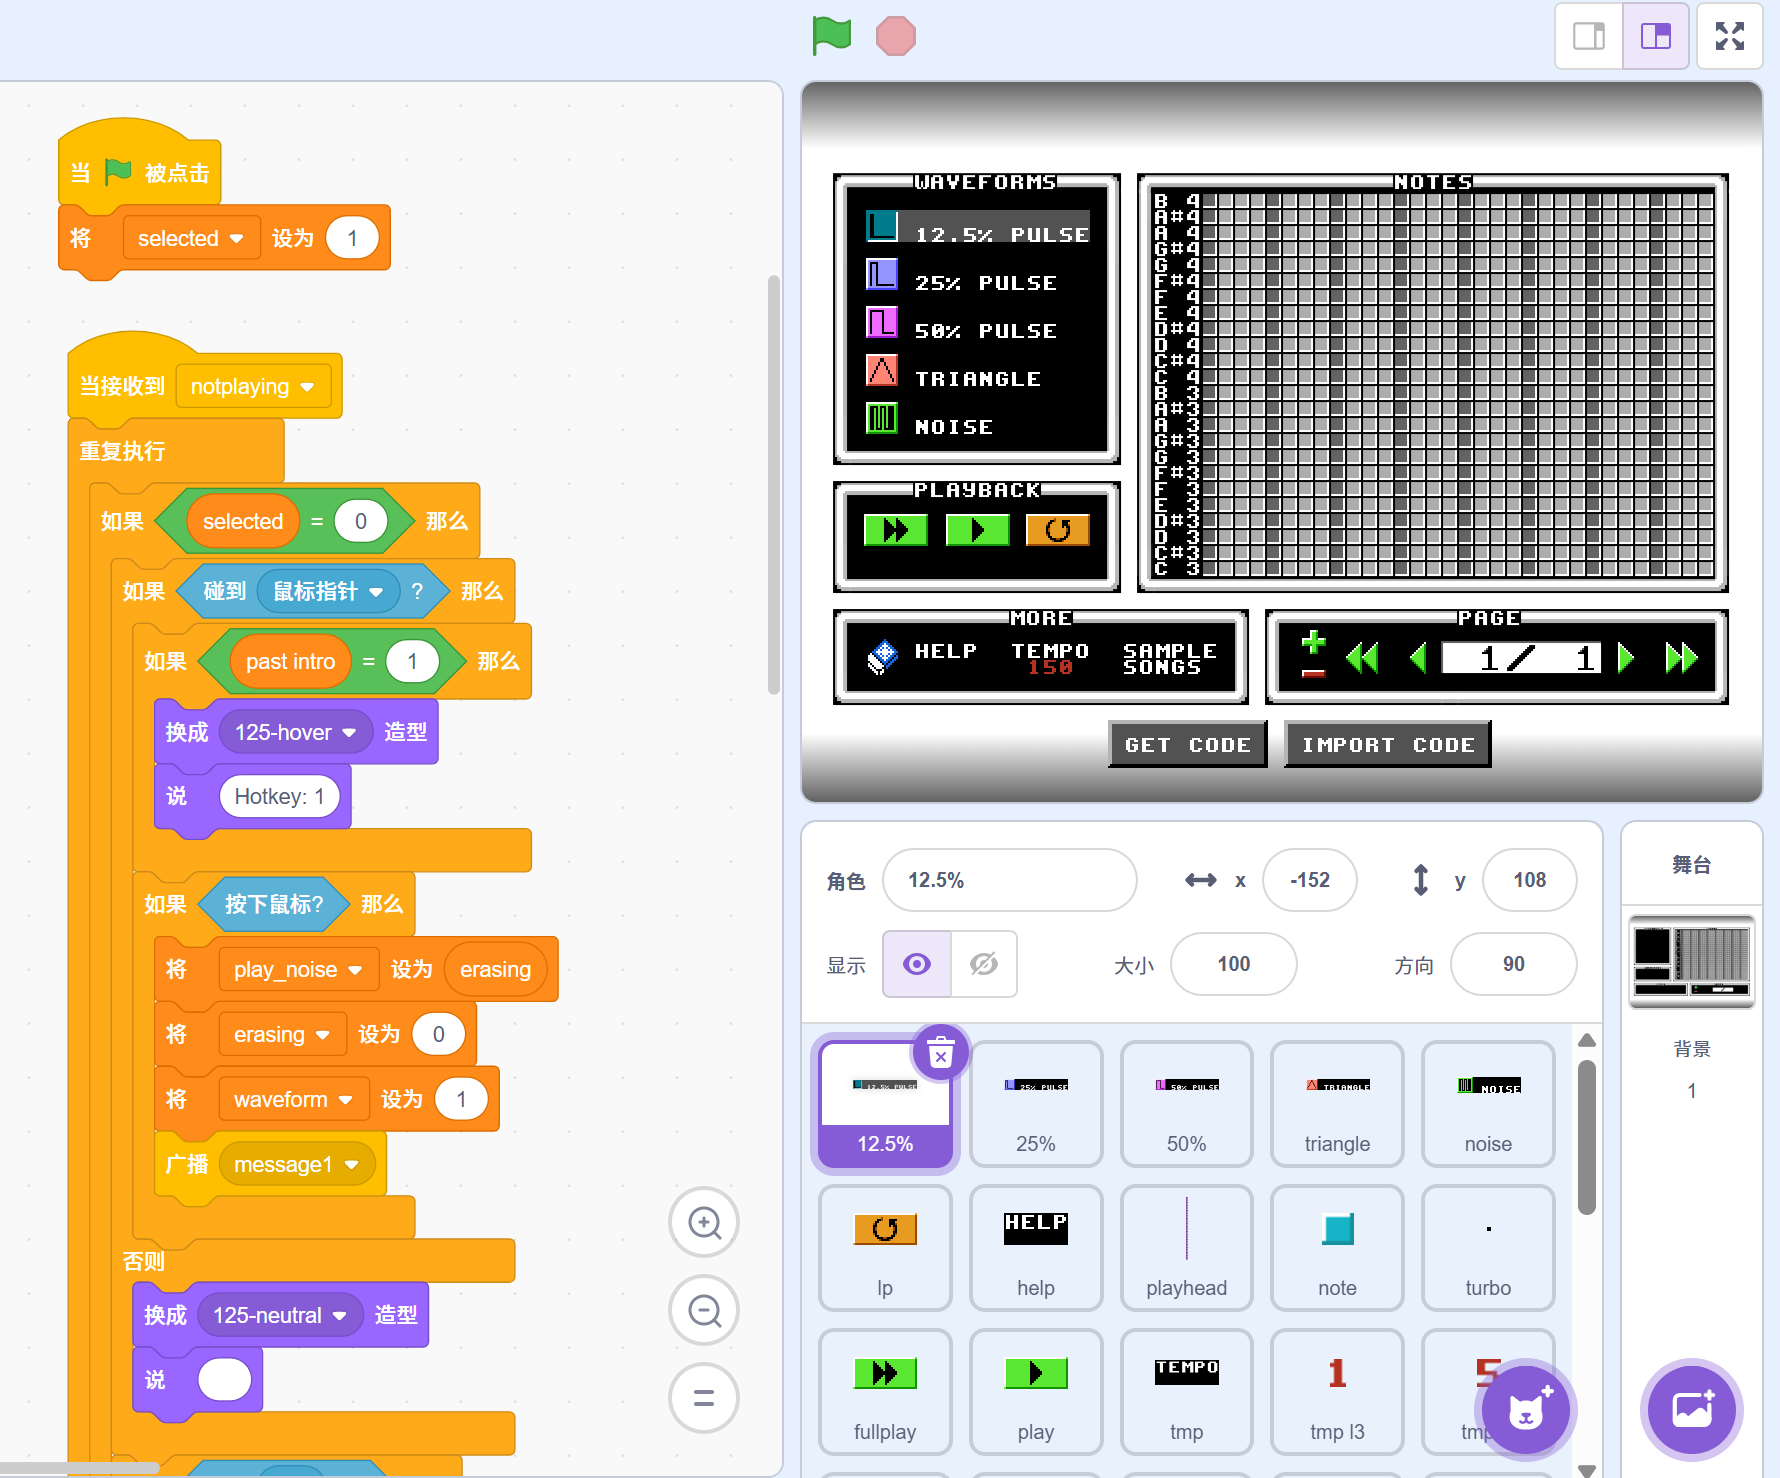Click the green flag to start project
This screenshot has height=1478, width=1780.
click(831, 36)
